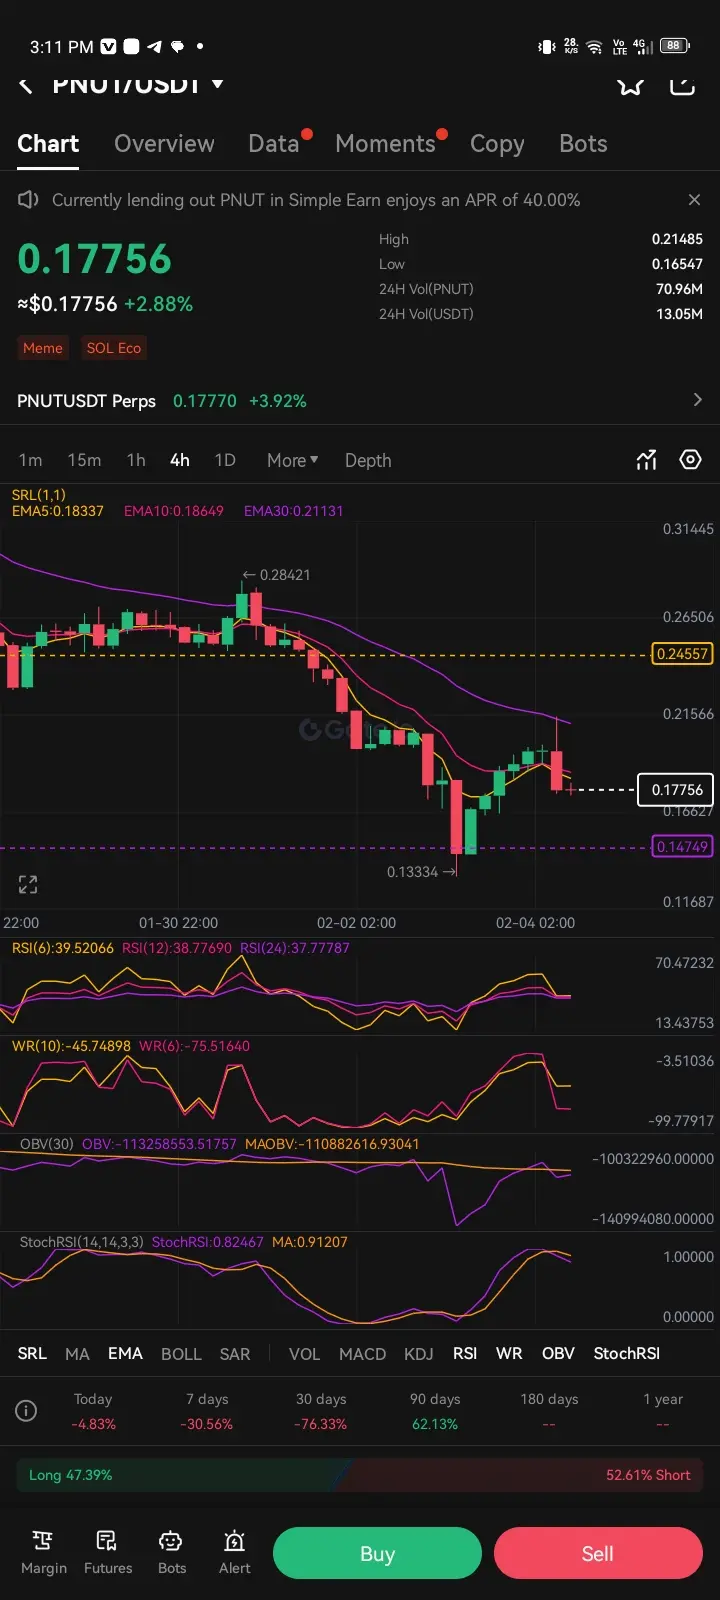
Task: Tap the RSI(6) 39.52066 legend
Action: (63, 948)
